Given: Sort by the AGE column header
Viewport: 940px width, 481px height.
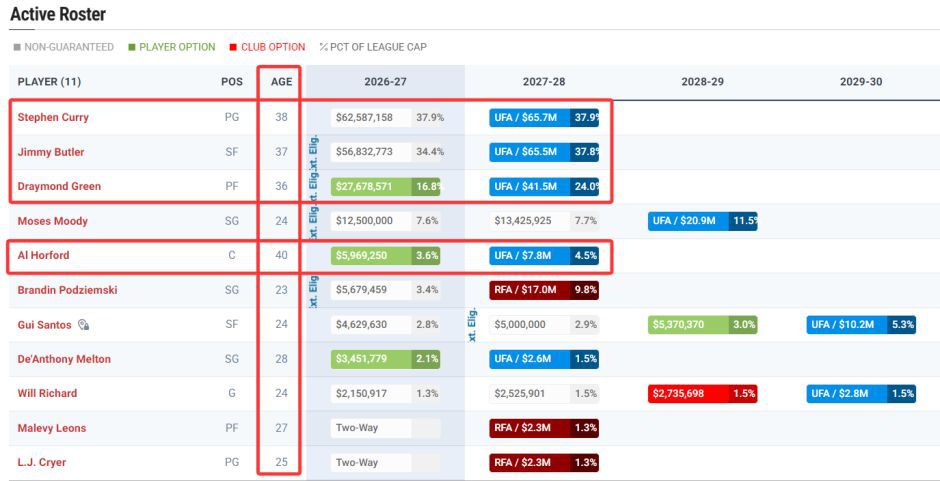Looking at the screenshot, I should coord(282,82).
